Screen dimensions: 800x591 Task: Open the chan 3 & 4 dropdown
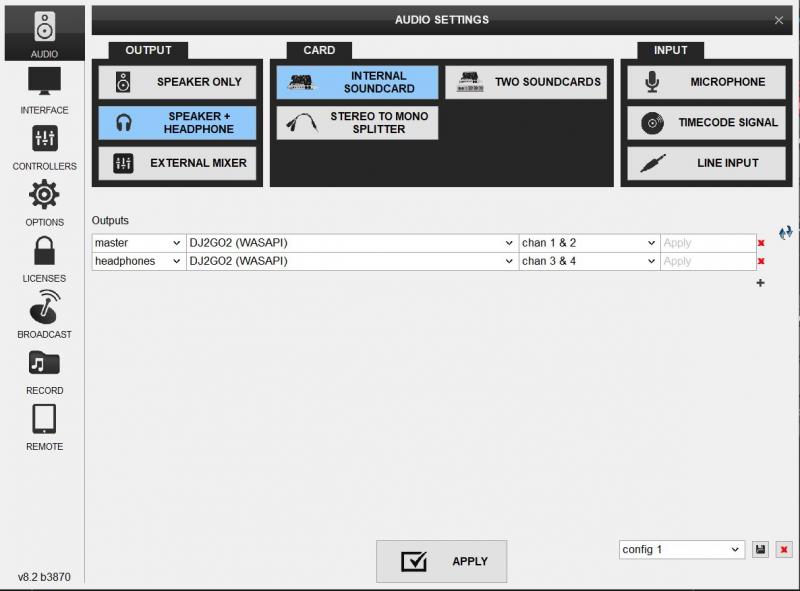click(x=589, y=261)
